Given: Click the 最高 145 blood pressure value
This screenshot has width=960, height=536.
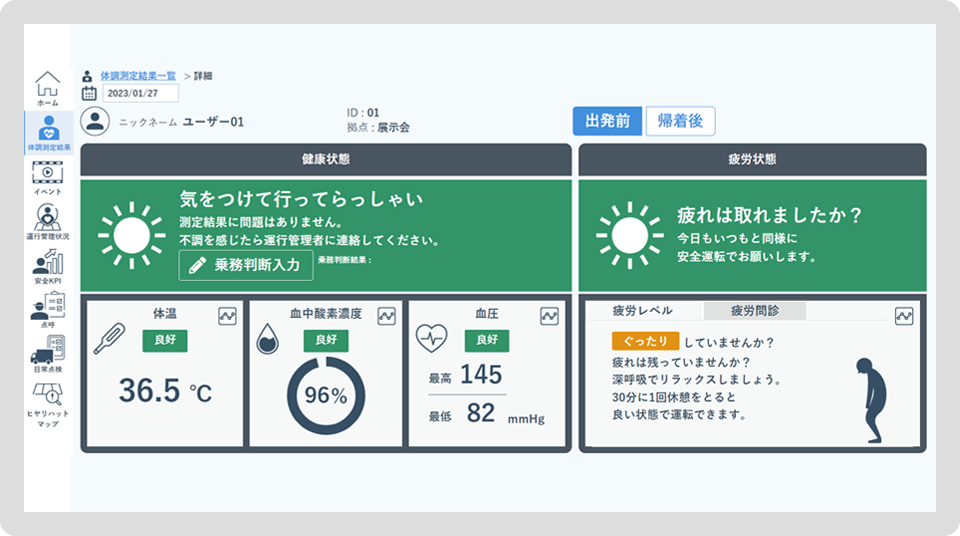Looking at the screenshot, I should point(465,374).
